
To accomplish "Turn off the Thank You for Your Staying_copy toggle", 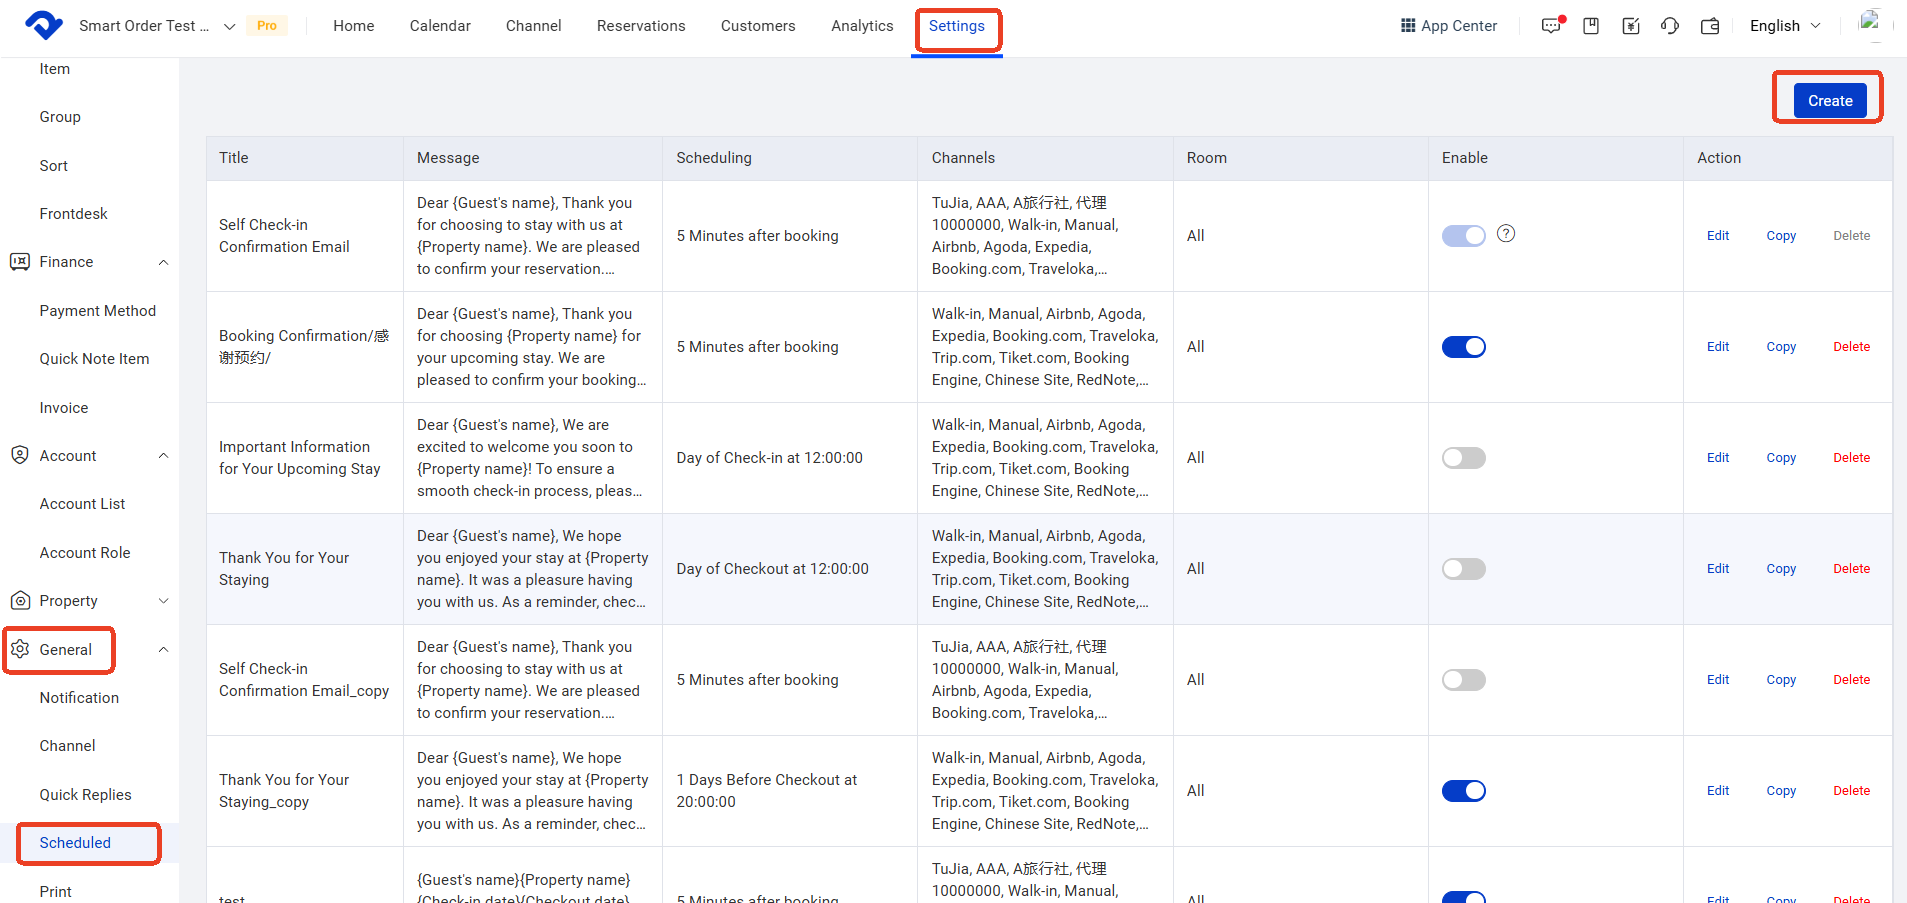I will [1463, 791].
